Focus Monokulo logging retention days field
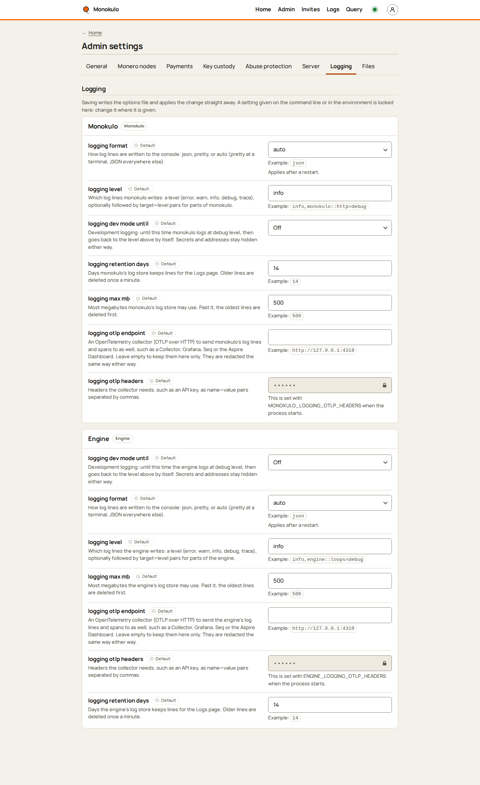The height and width of the screenshot is (785, 480). pos(330,268)
